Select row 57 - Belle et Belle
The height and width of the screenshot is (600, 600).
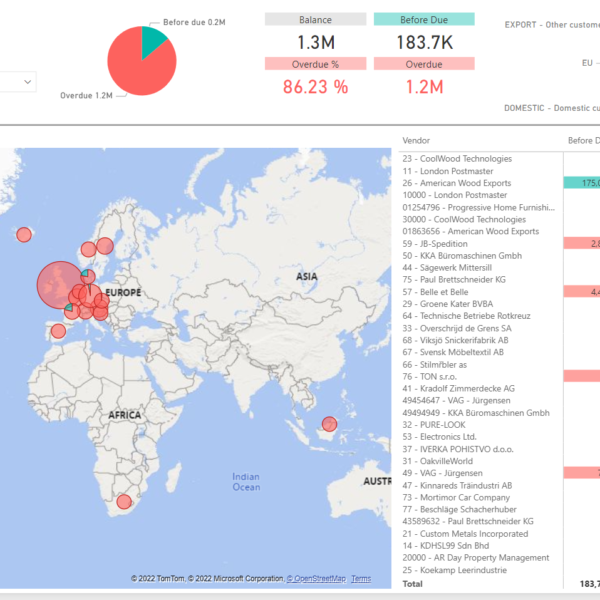point(435,292)
